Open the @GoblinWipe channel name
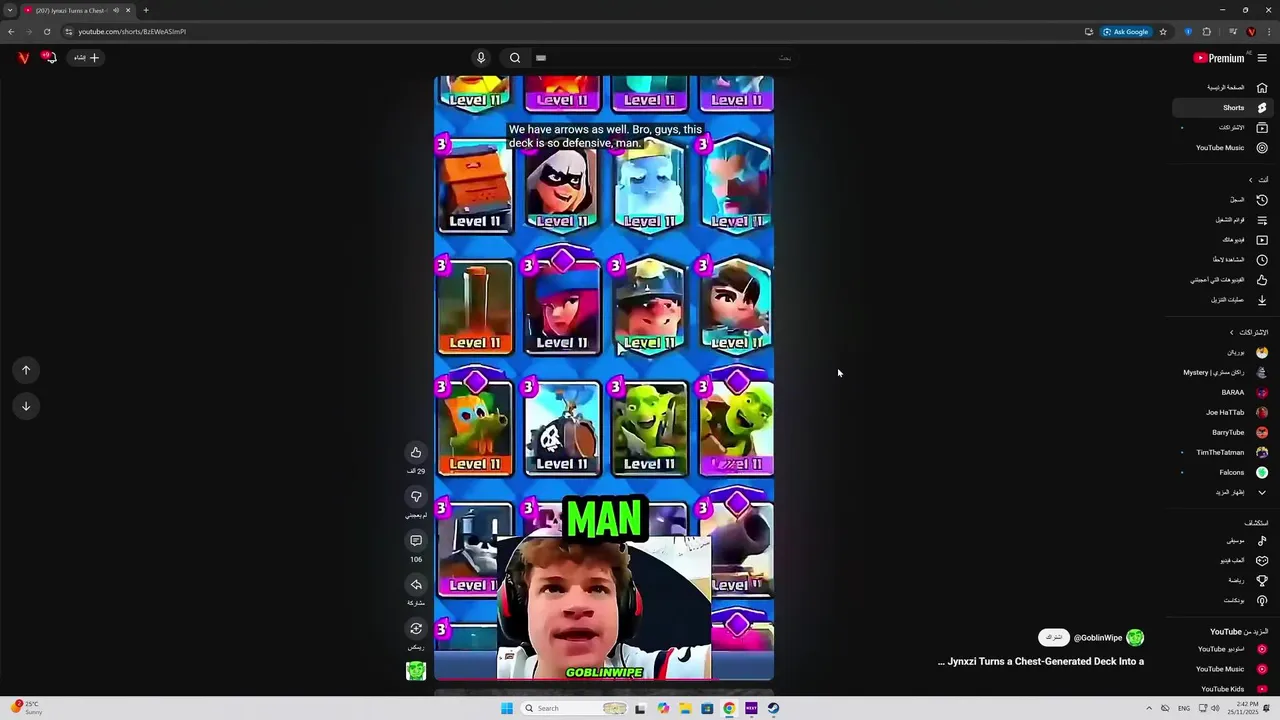 [x=1098, y=637]
